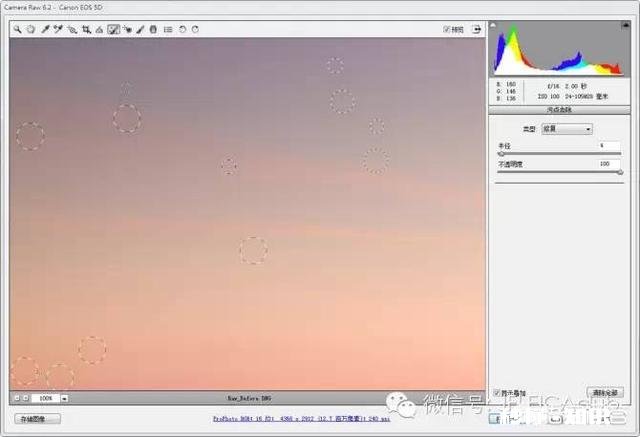Toggle highlight clipping warning on histogram
This screenshot has width=640, height=437.
tap(625, 25)
